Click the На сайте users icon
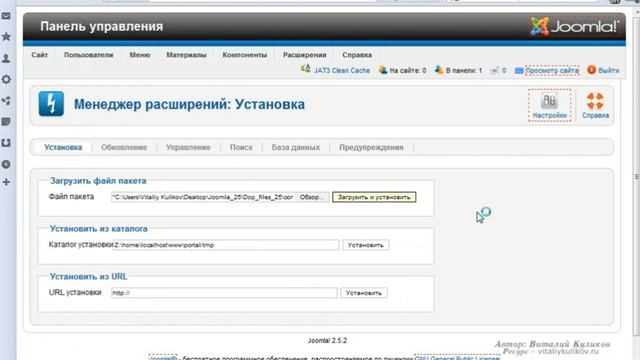 (383, 70)
